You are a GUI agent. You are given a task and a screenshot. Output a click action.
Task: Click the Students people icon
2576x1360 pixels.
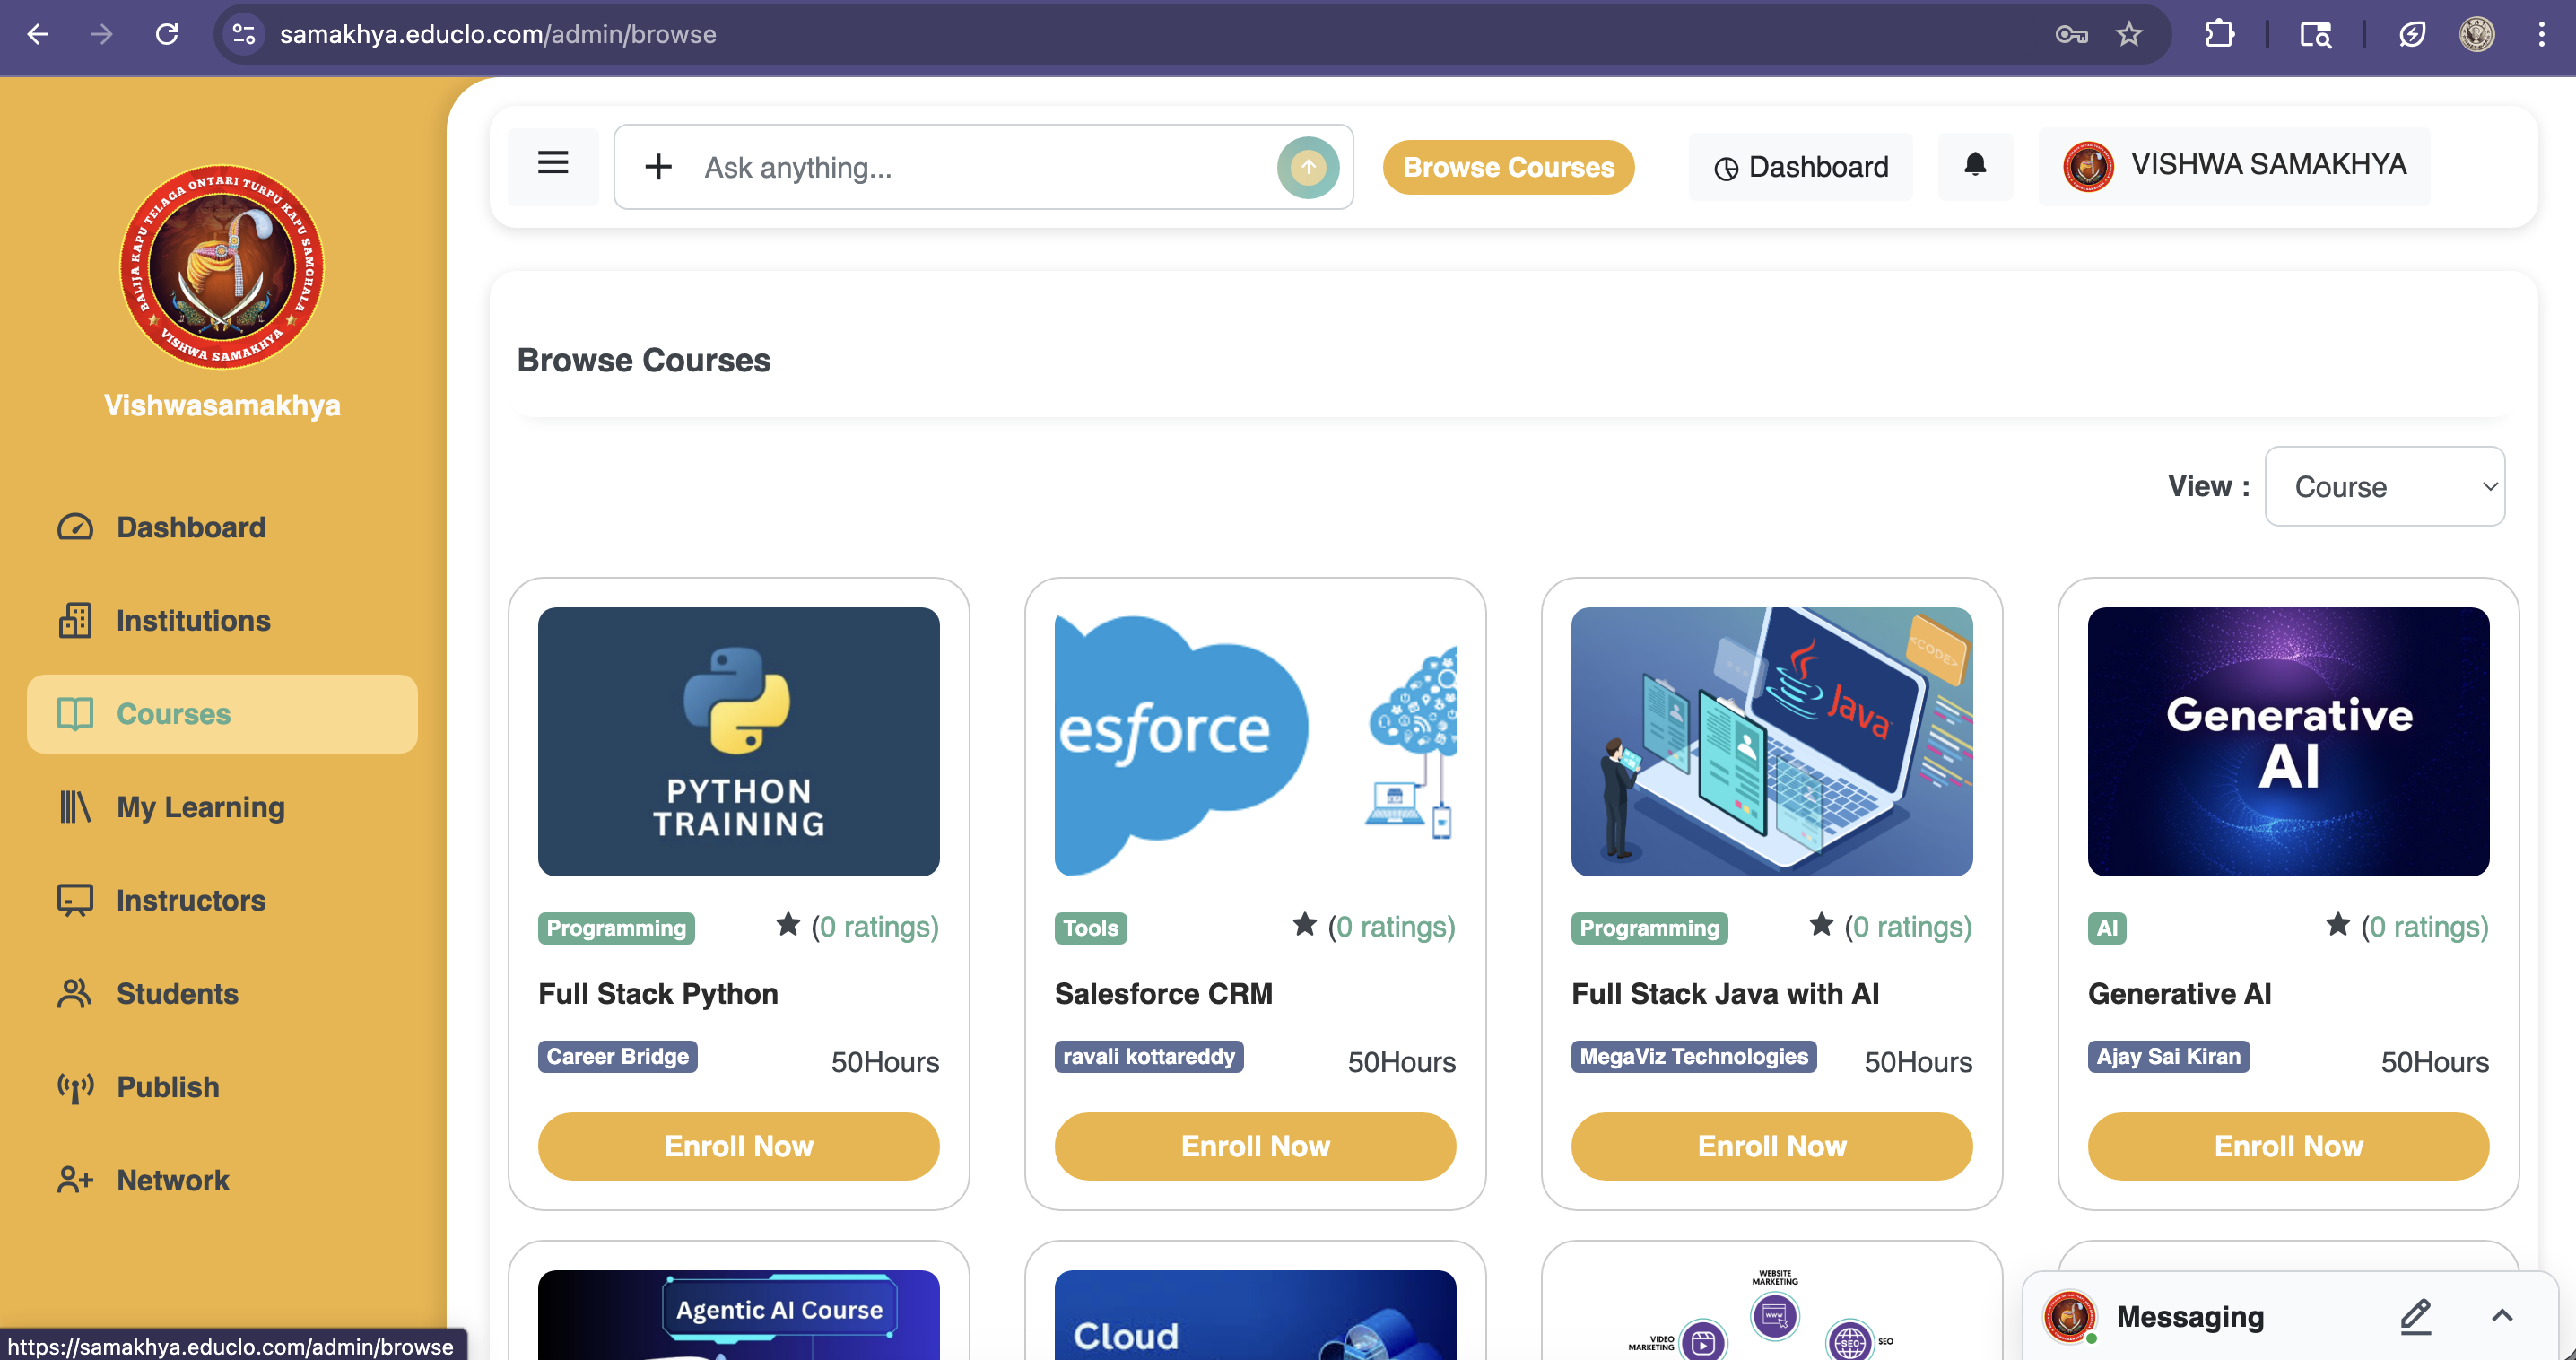click(75, 993)
